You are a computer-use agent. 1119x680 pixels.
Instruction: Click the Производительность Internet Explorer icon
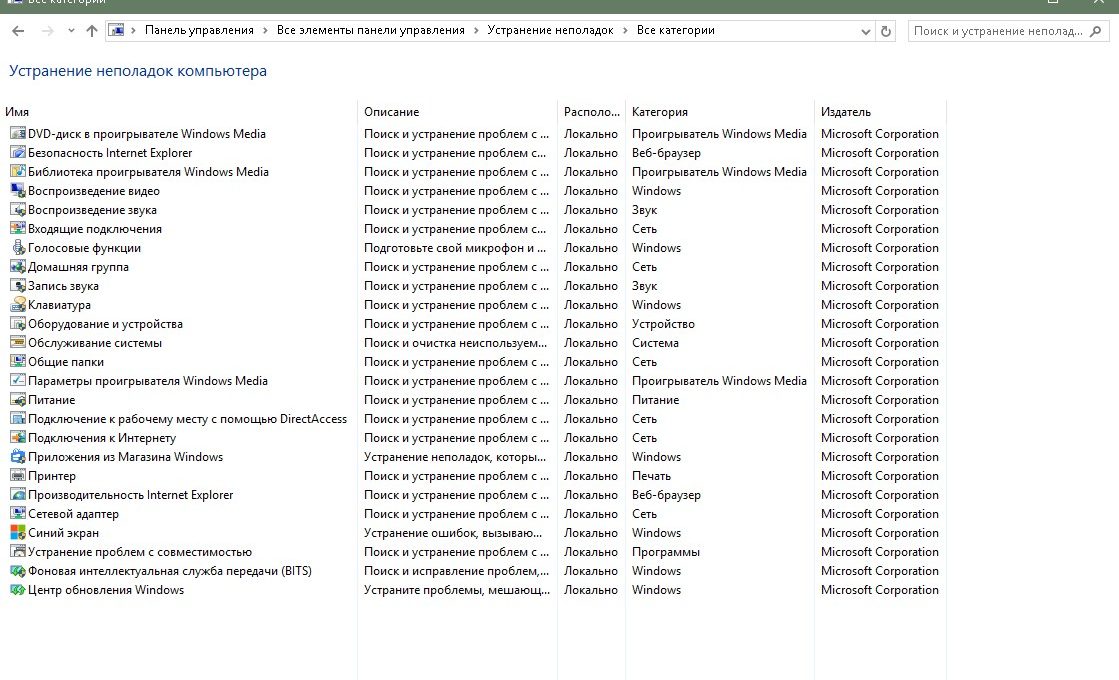18,494
